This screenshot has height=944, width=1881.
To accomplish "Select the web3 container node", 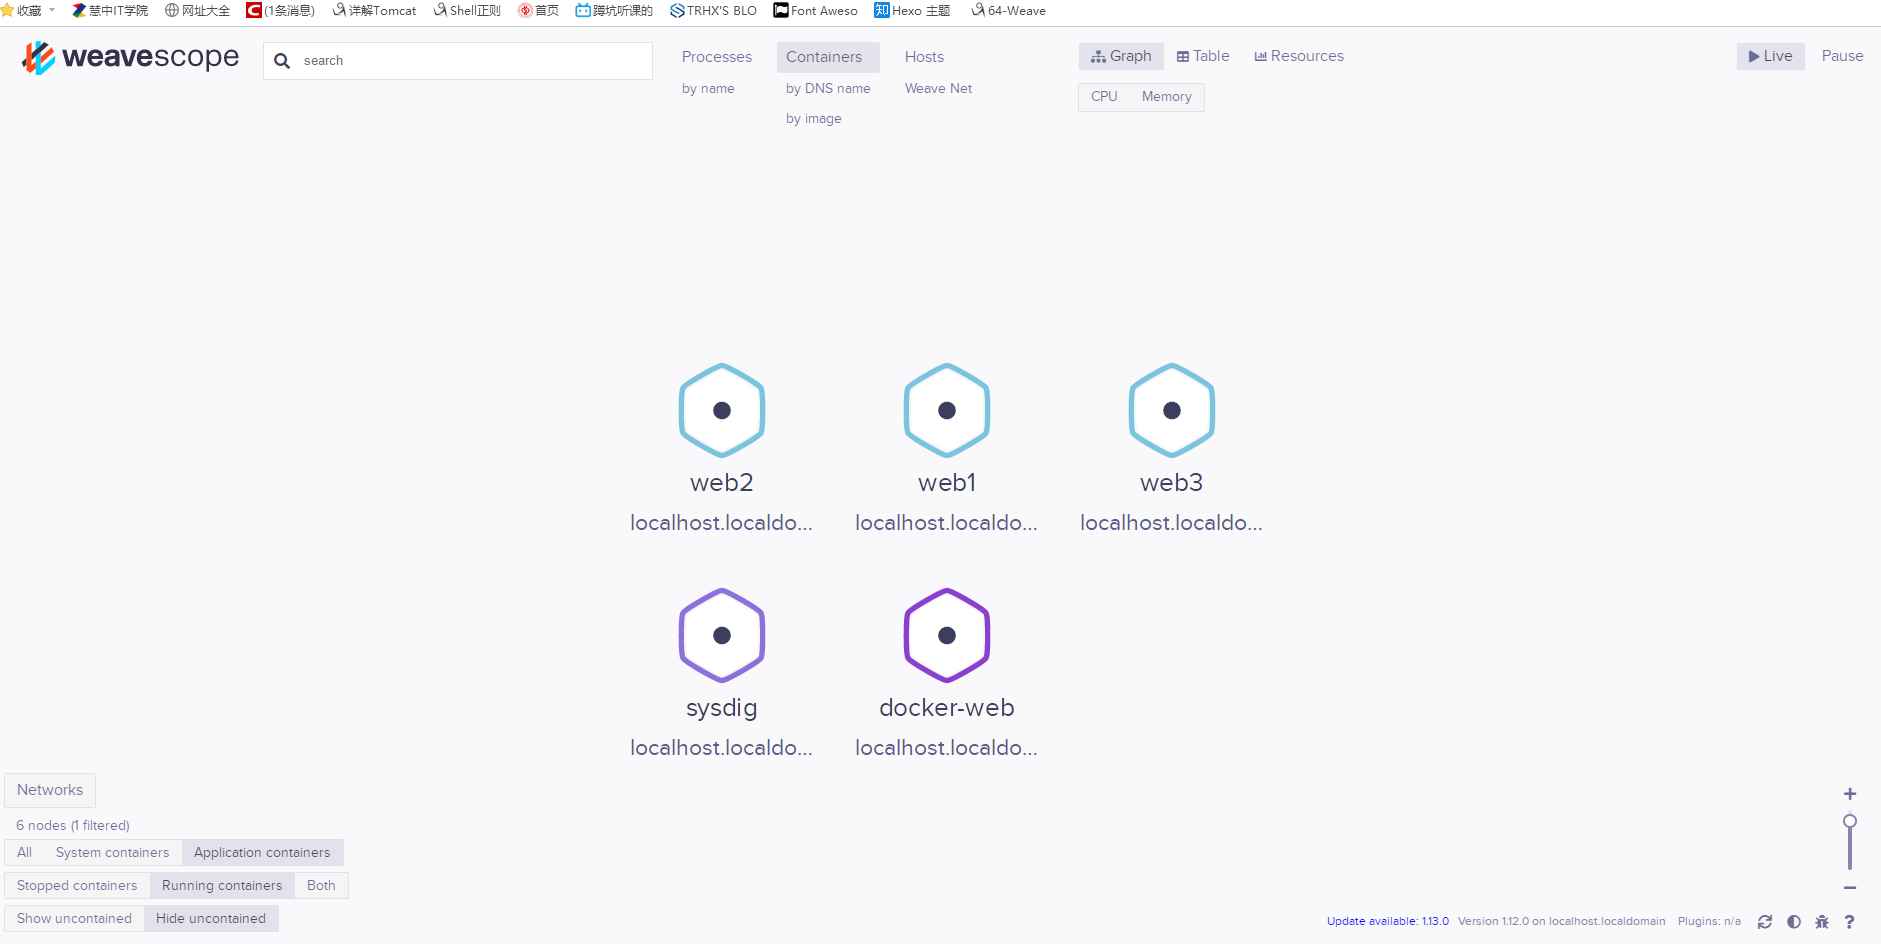I will coord(1172,410).
